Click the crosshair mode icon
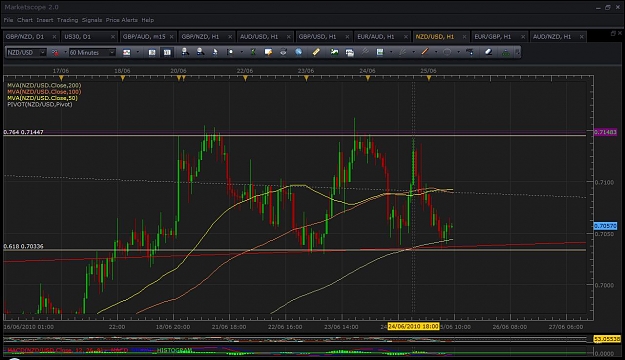The image size is (625, 360). pyautogui.click(x=230, y=52)
